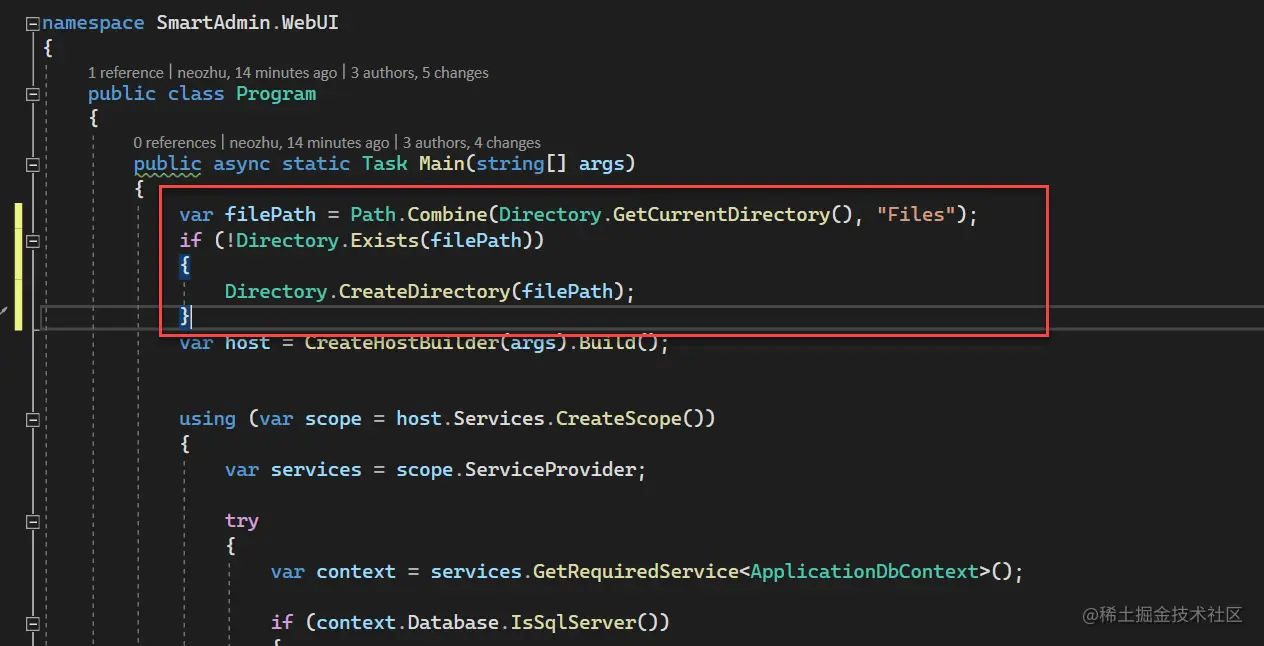Open the '0 references' CodeLens link
This screenshot has height=646, width=1264.
pyautogui.click(x=175, y=142)
